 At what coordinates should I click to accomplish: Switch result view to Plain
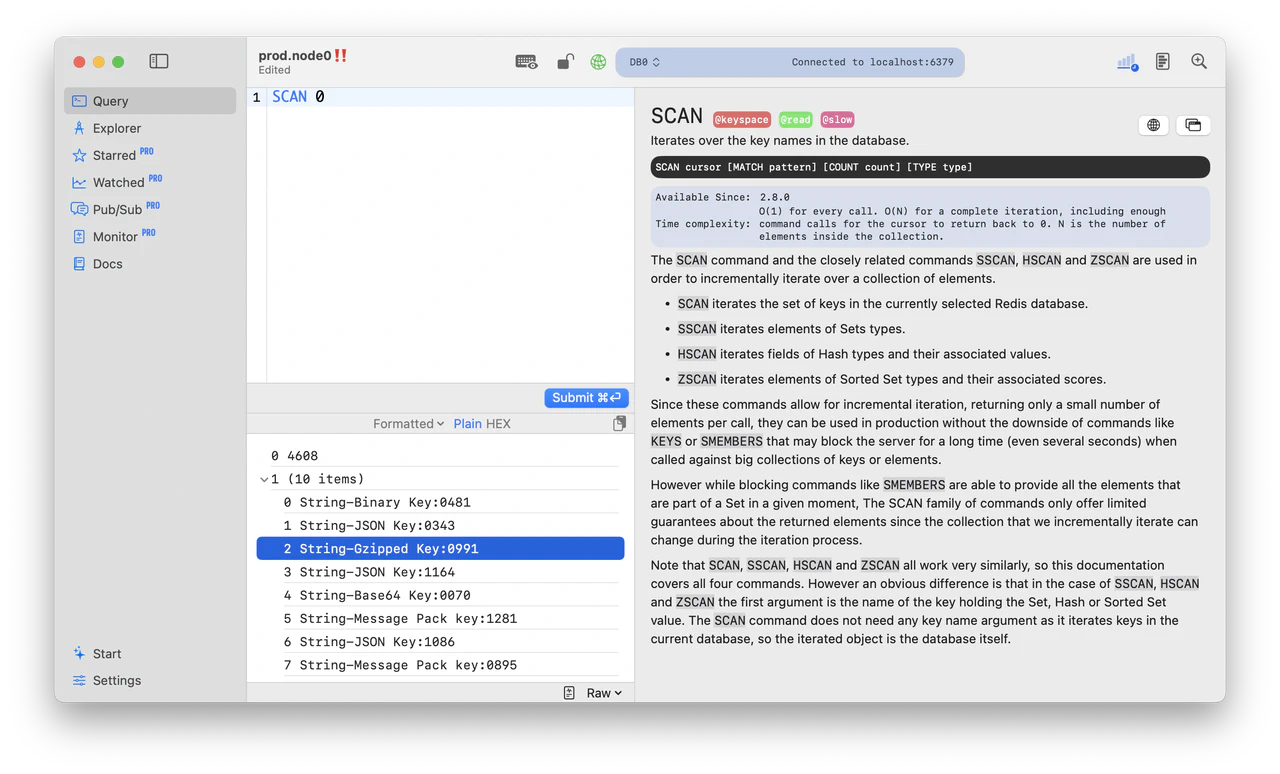coord(469,423)
